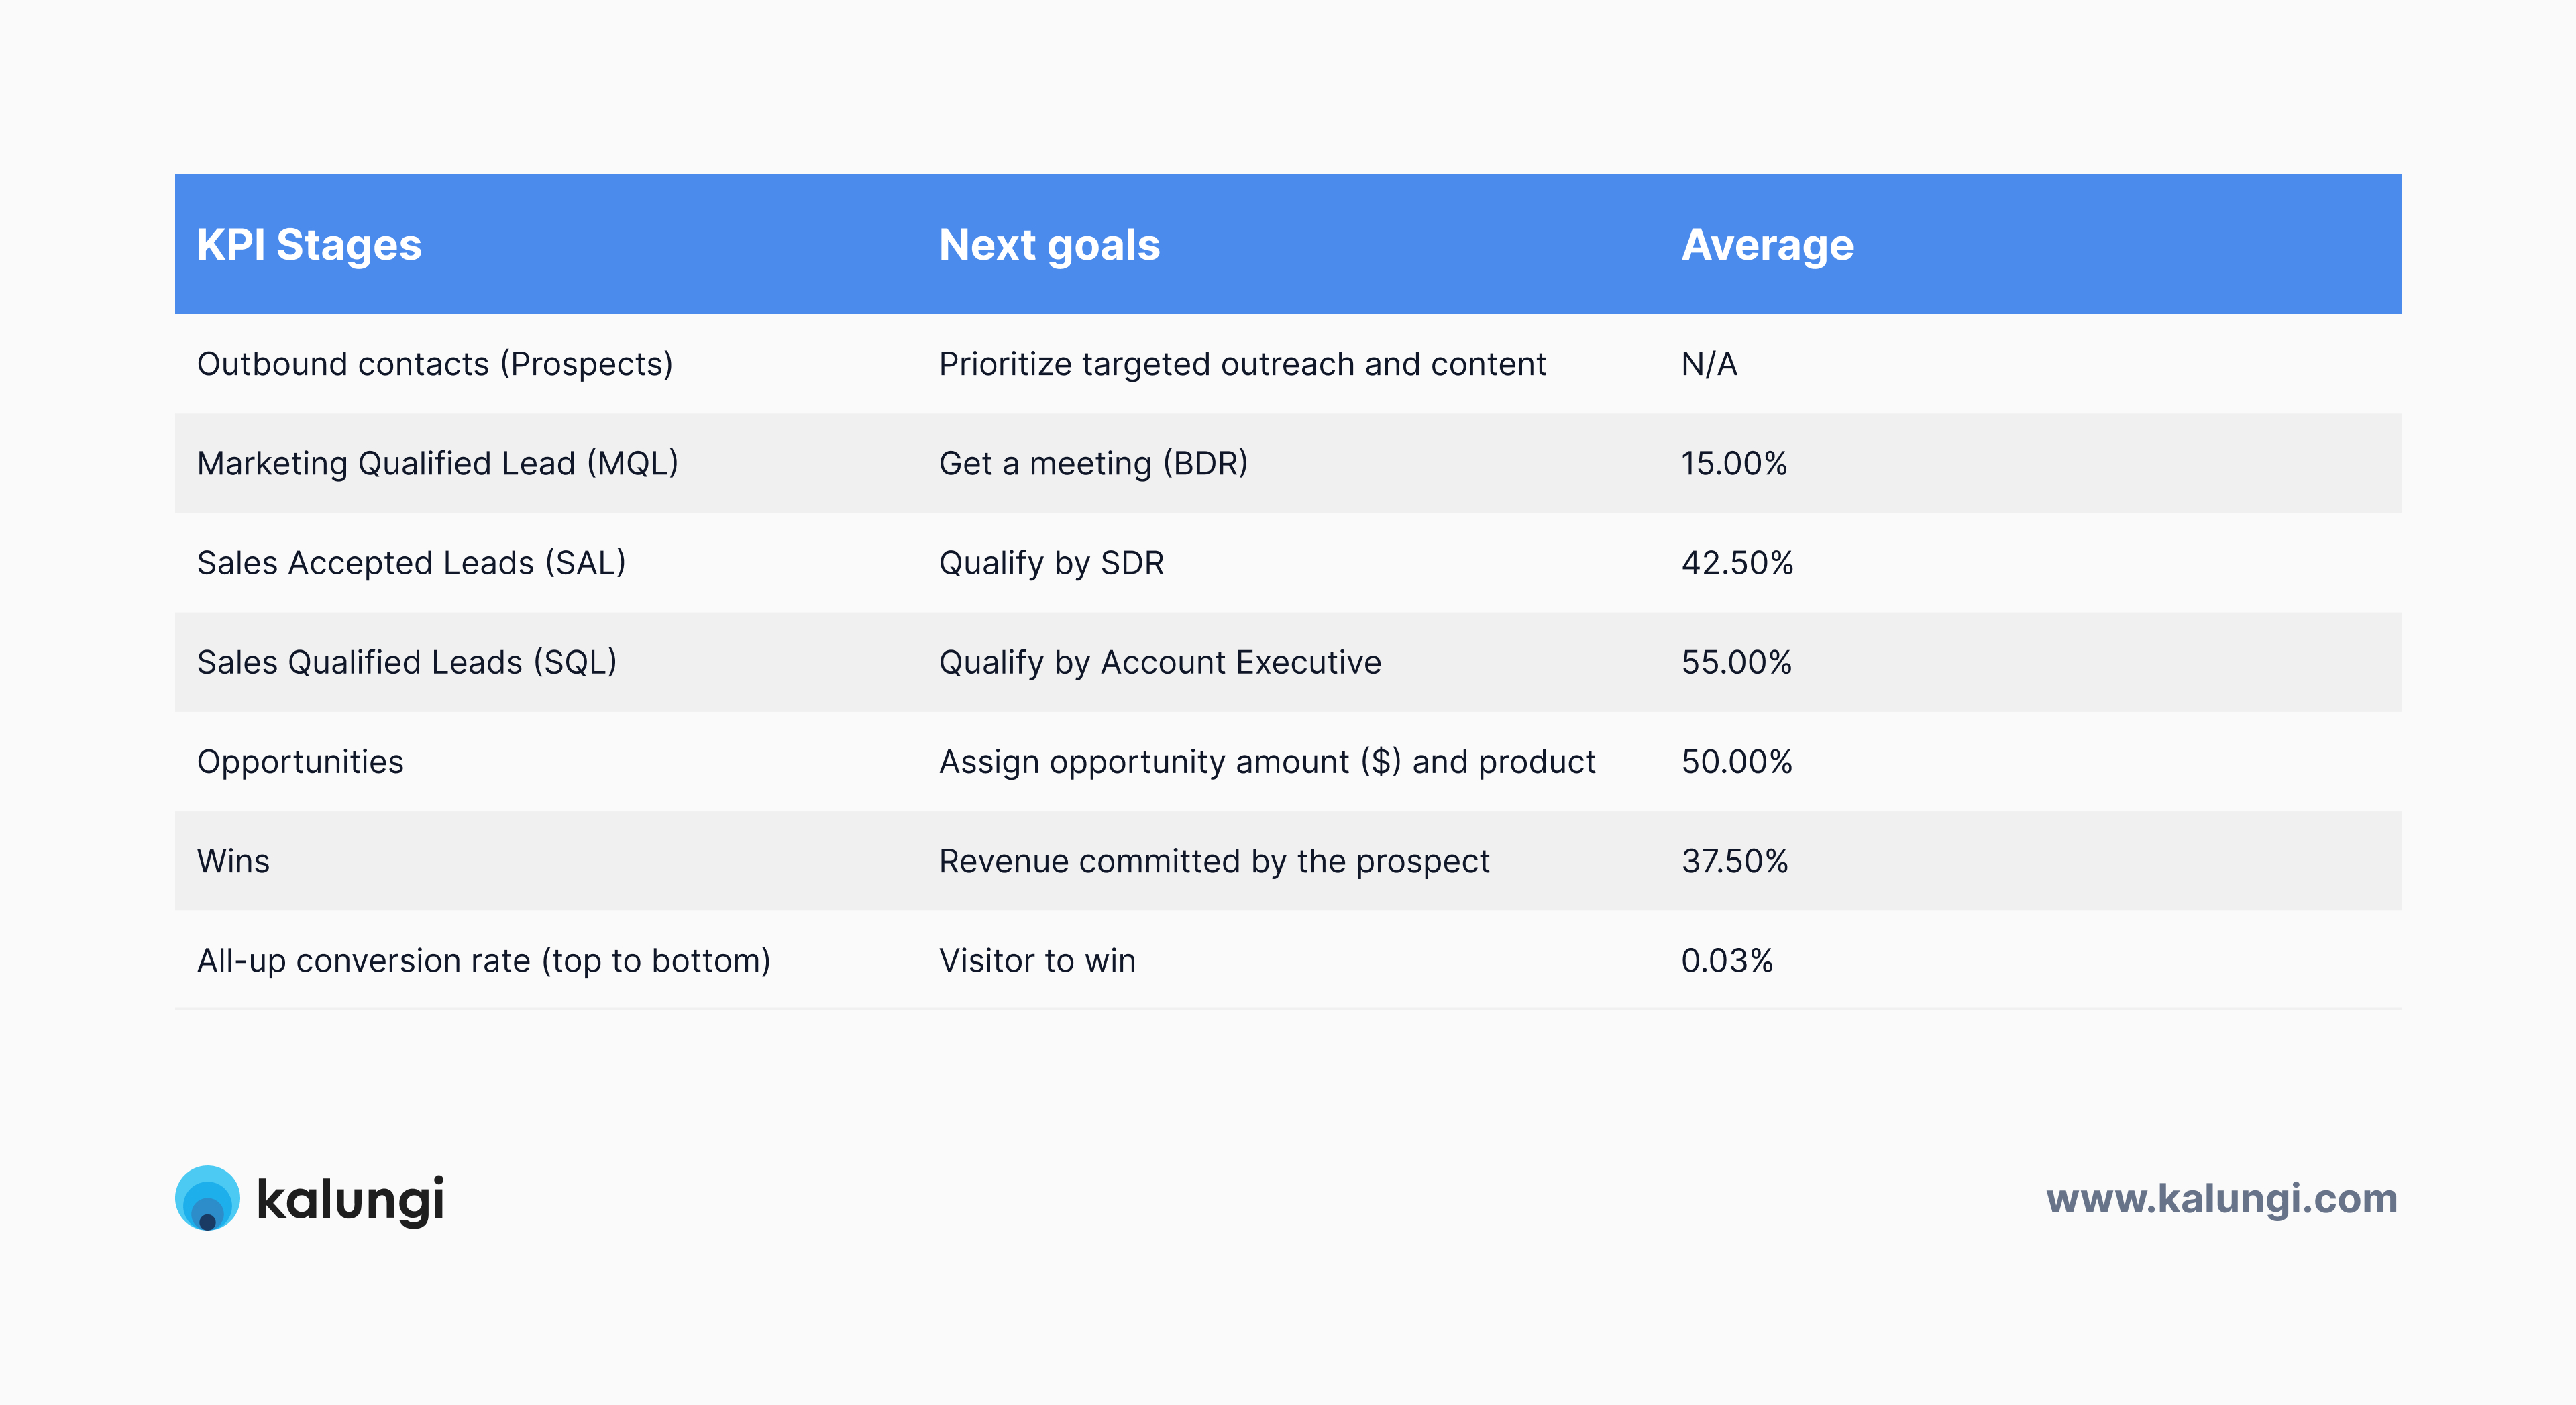Screen dimensions: 2576x1405
Task: Select the 0.03% visitor-to-win value
Action: coord(1727,960)
